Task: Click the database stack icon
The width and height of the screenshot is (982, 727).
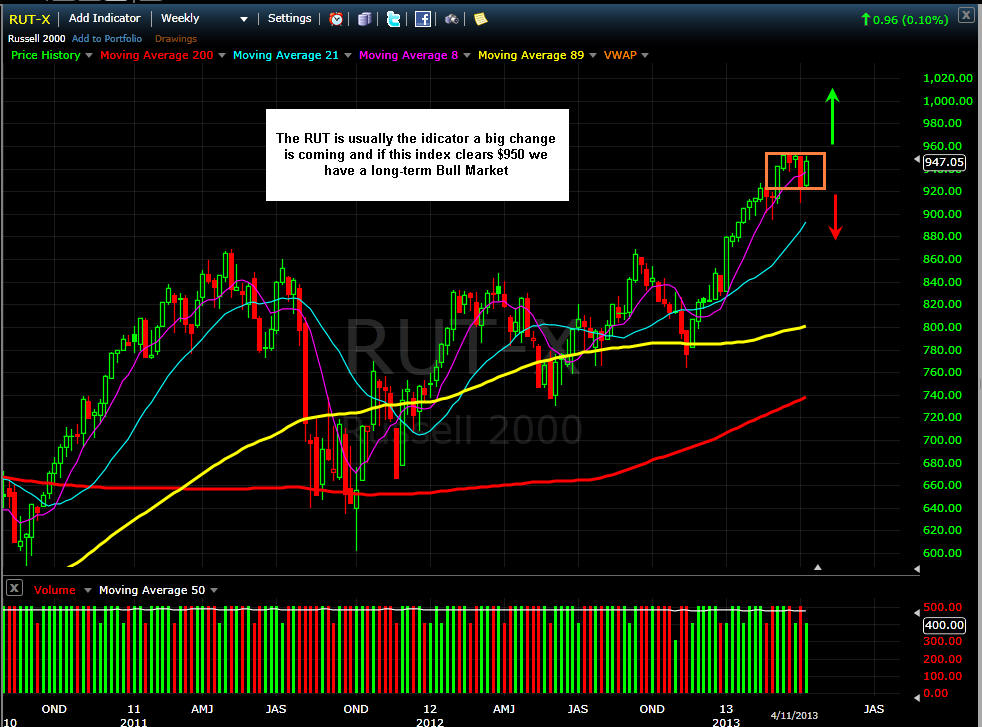Action: pos(364,19)
